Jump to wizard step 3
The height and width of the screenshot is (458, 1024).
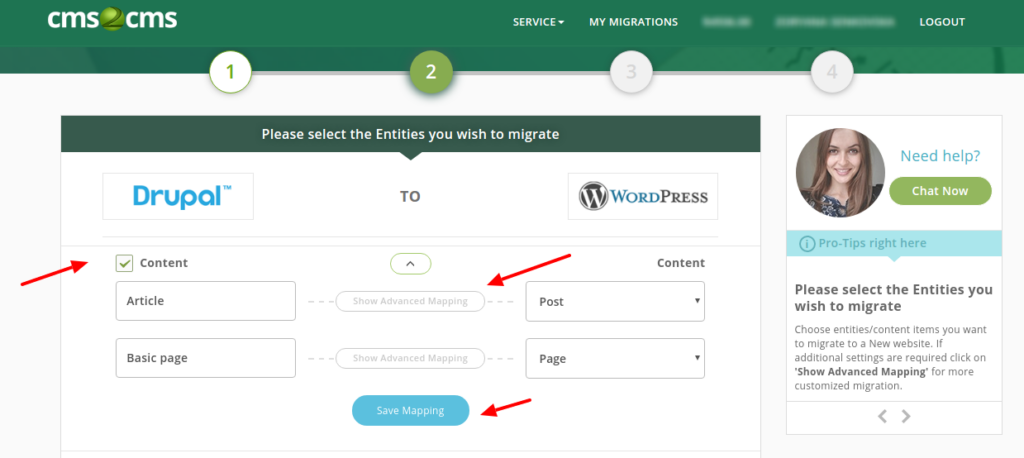[631, 71]
